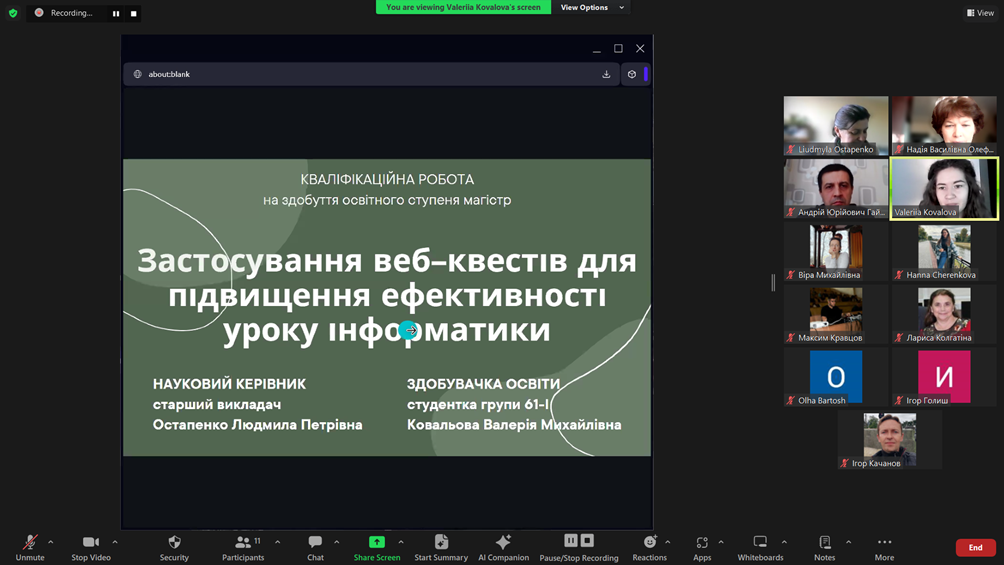
Task: Unmute the microphone
Action: pos(29,548)
